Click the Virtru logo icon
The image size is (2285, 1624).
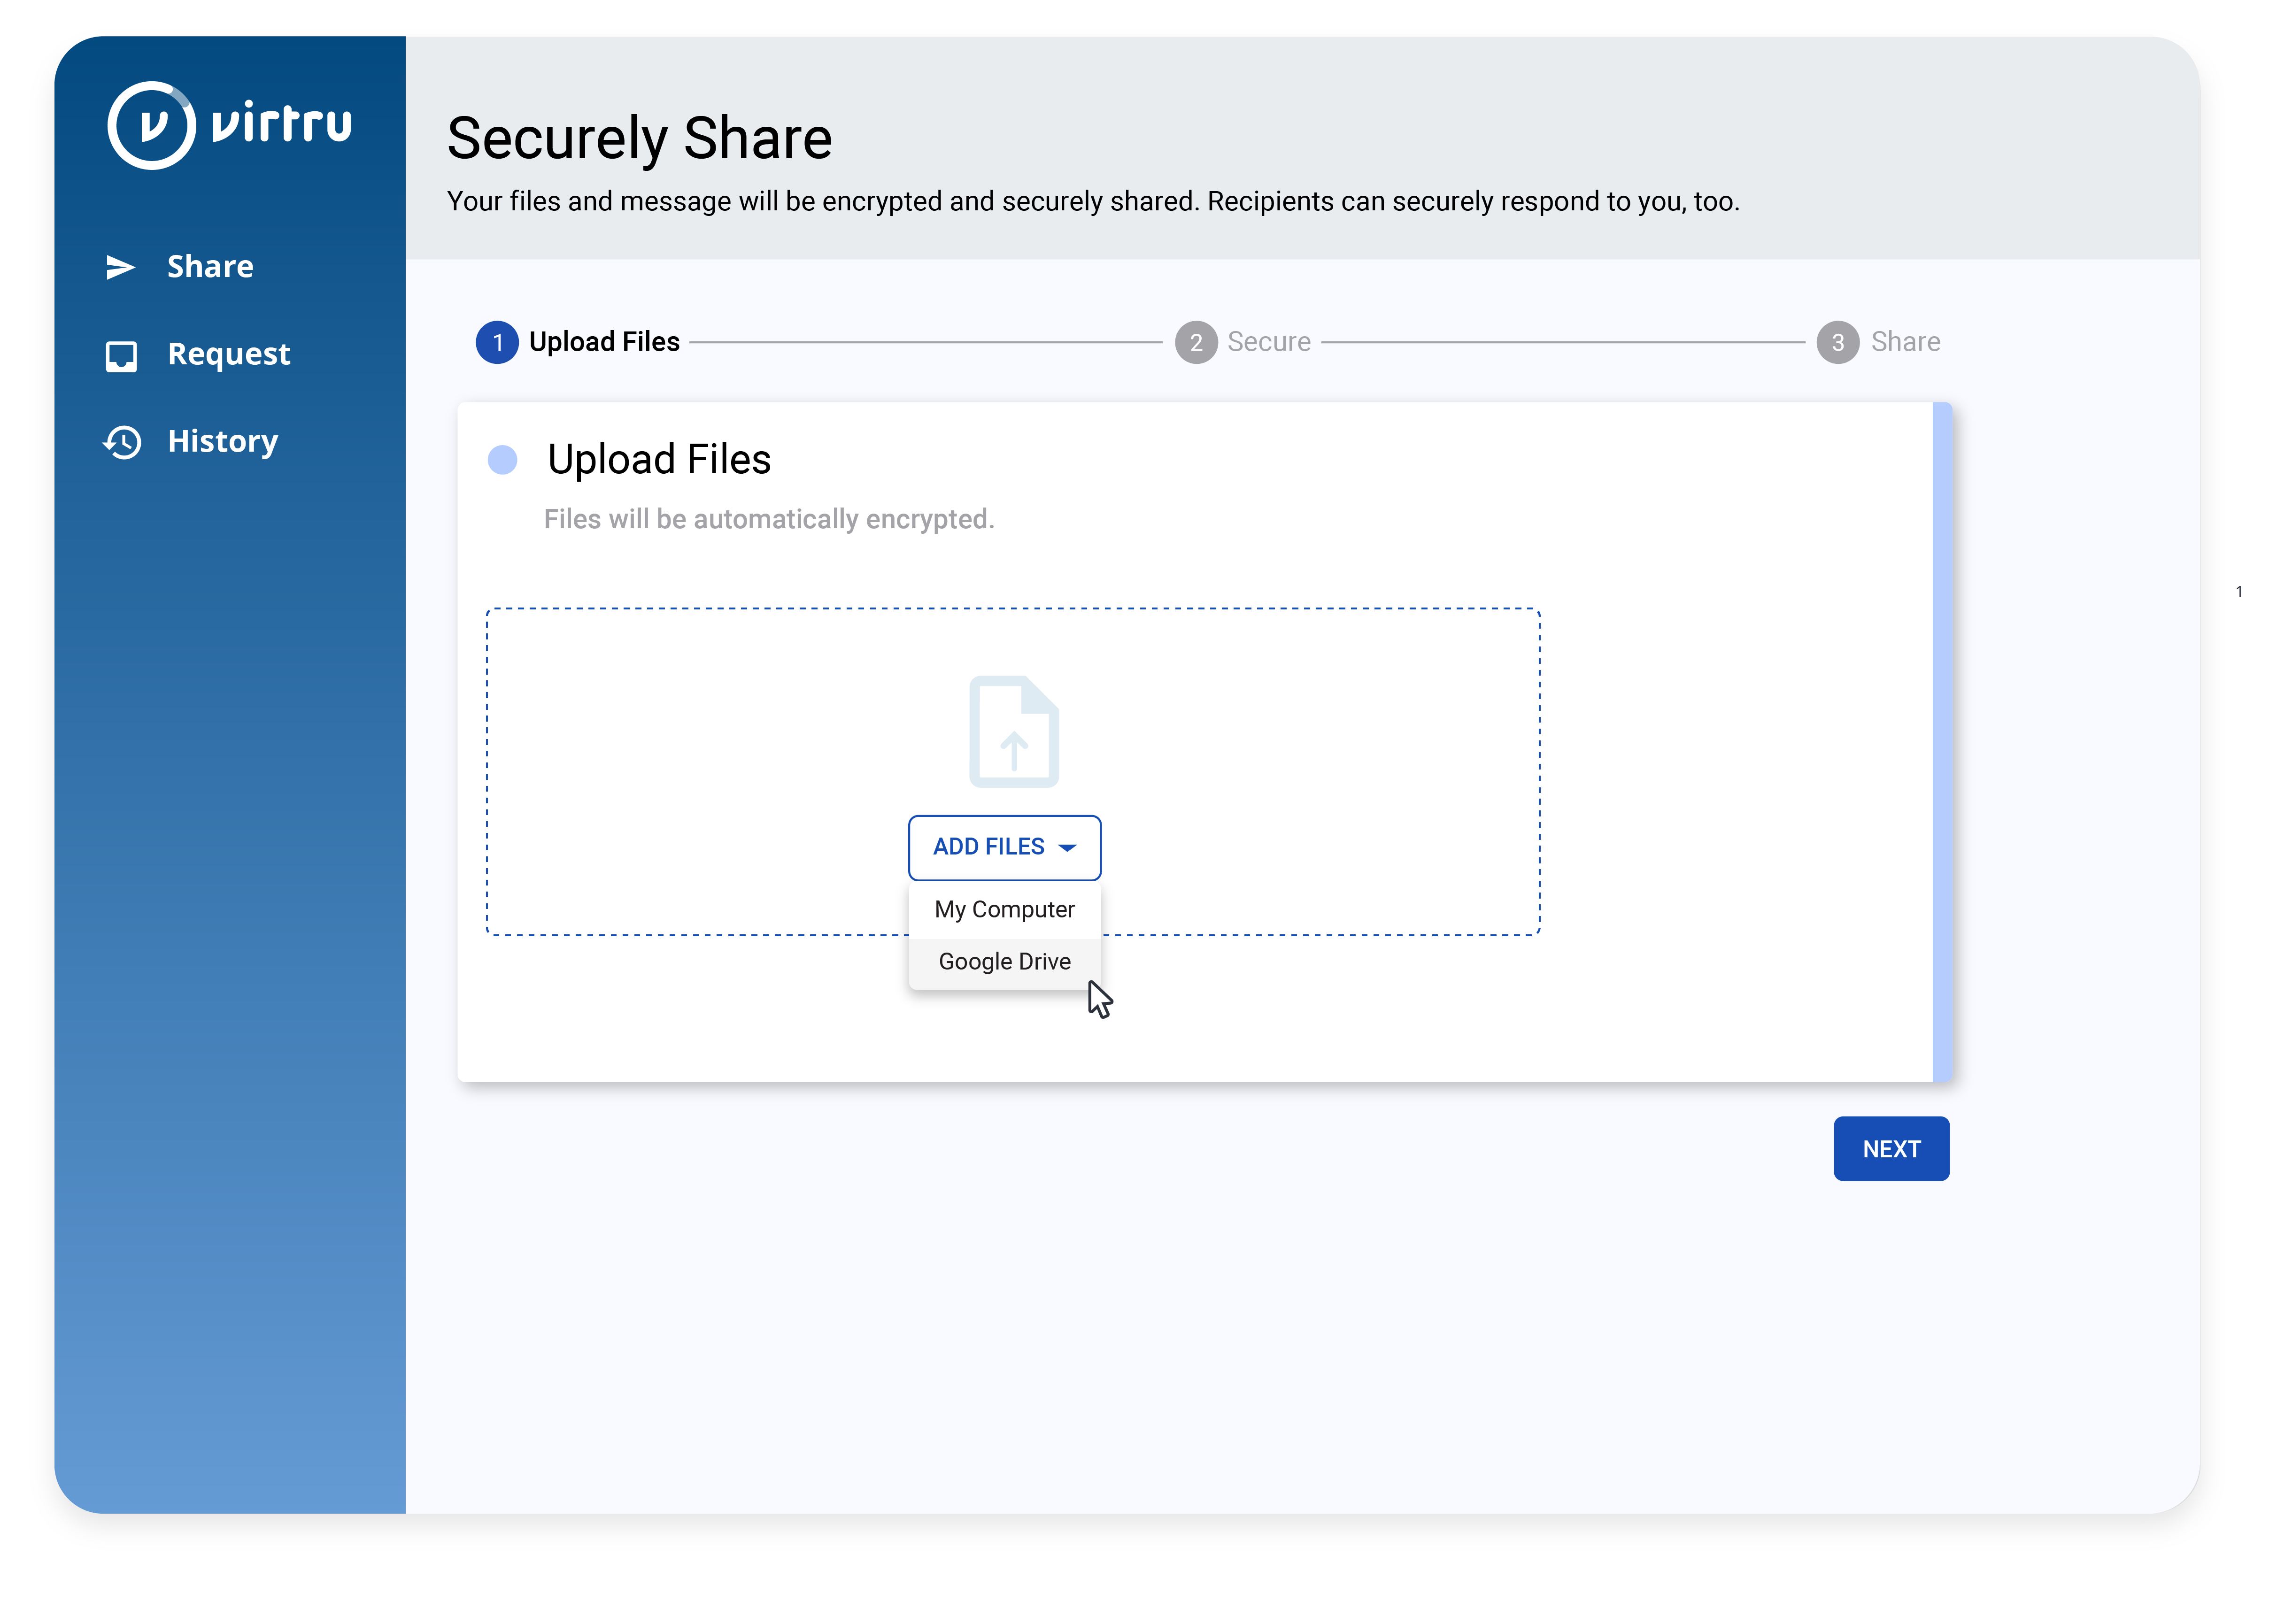click(x=151, y=126)
